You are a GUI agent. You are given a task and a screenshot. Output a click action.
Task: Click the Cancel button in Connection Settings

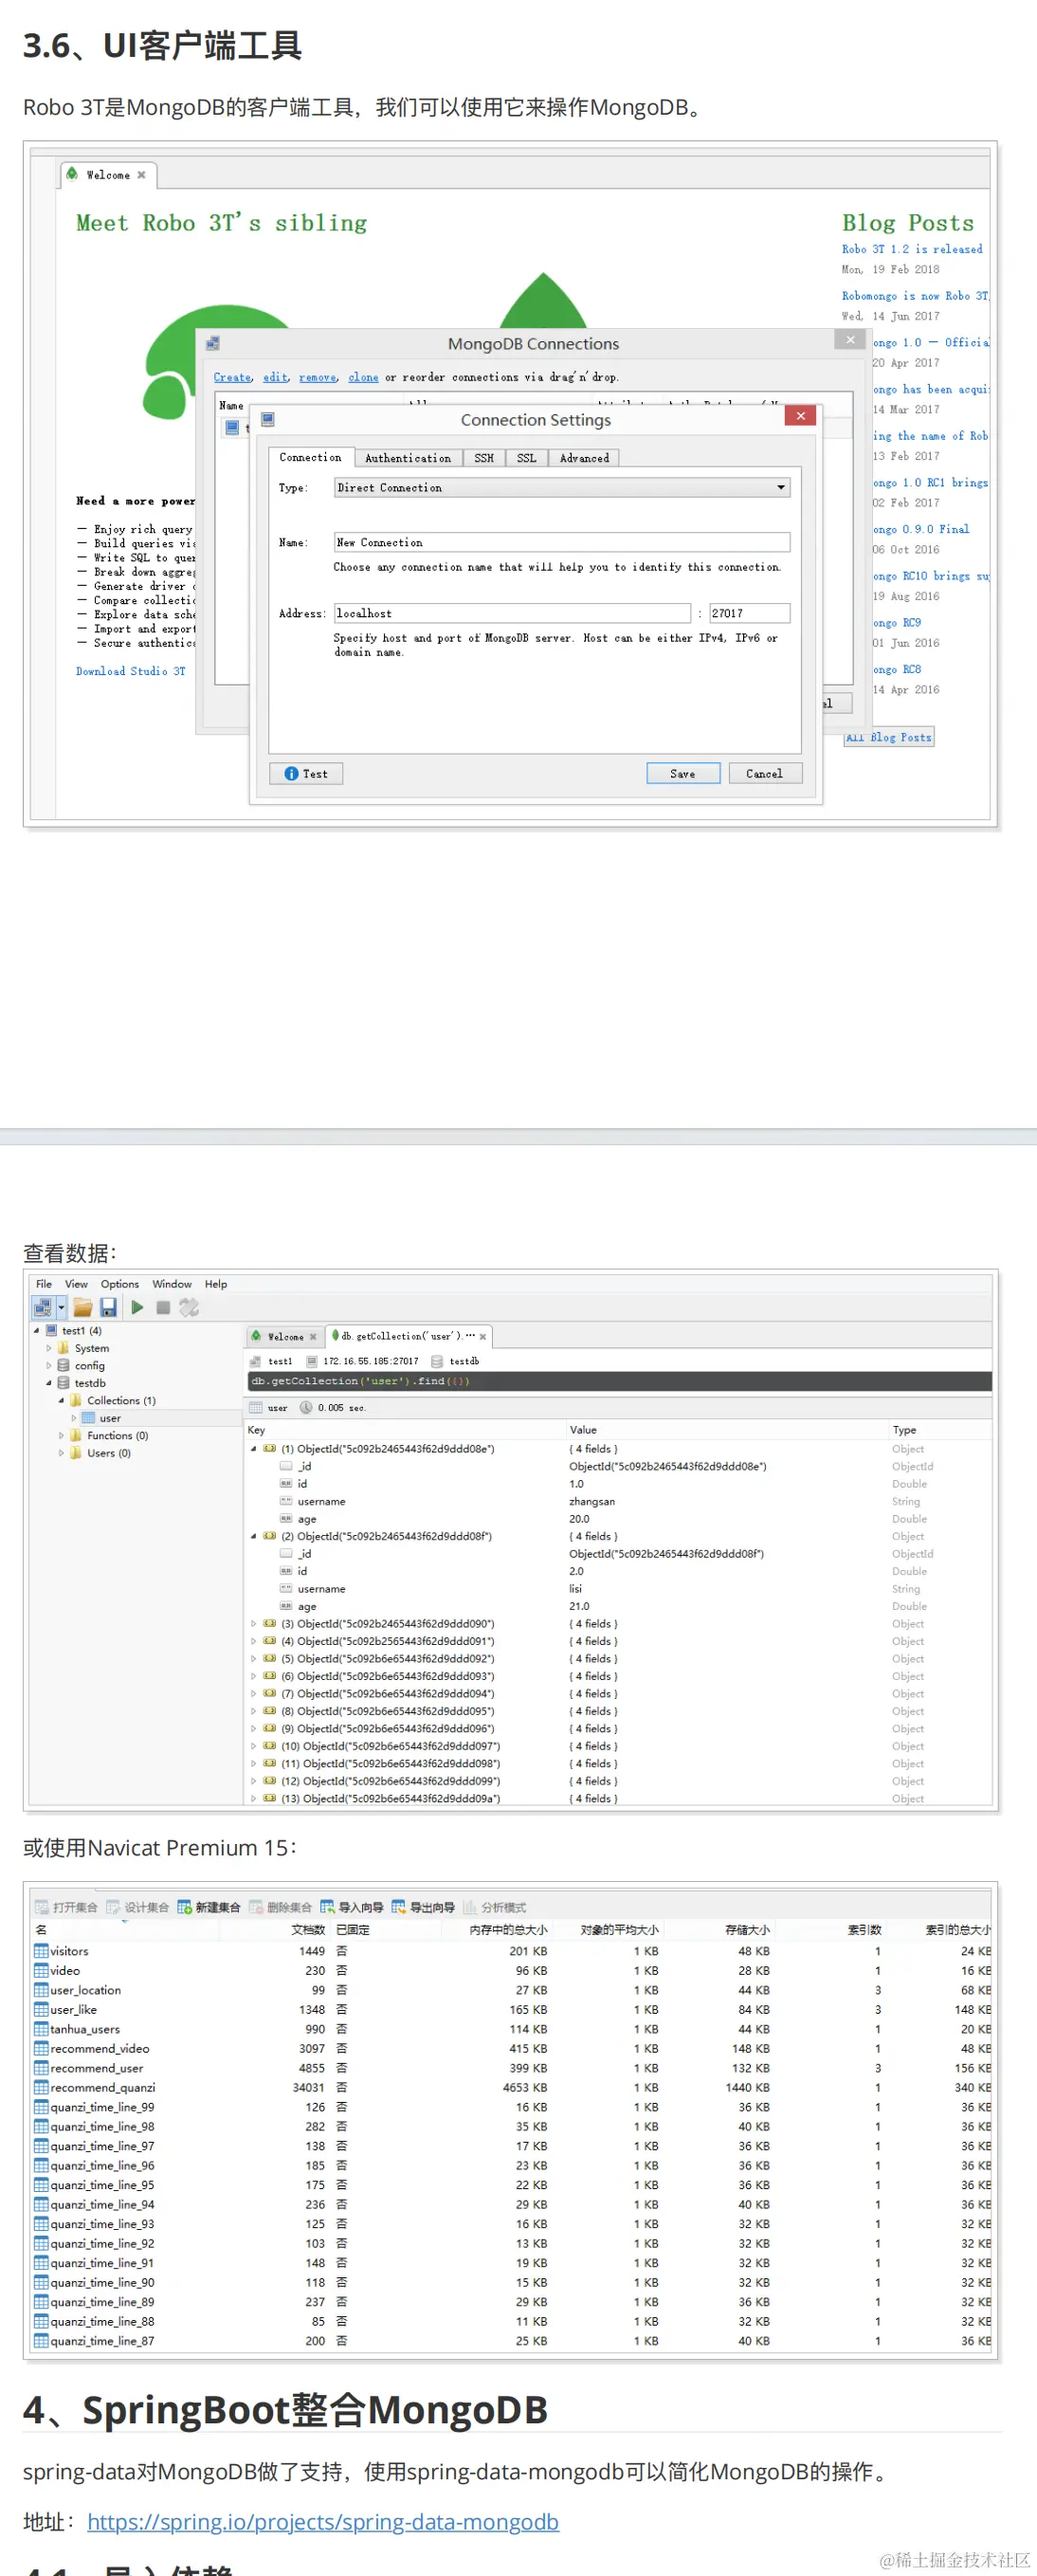coord(765,774)
